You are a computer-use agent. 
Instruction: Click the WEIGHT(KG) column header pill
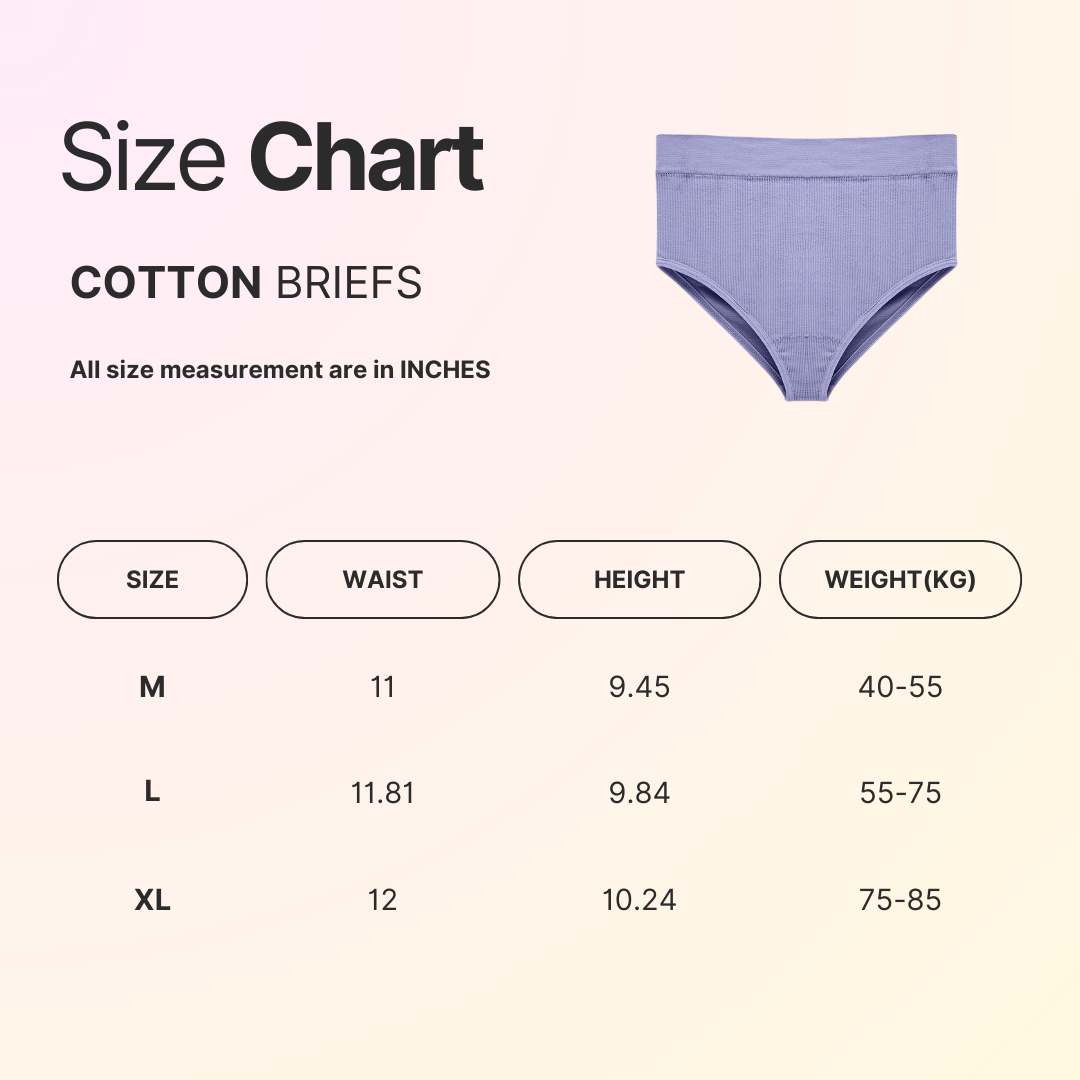pyautogui.click(x=900, y=580)
